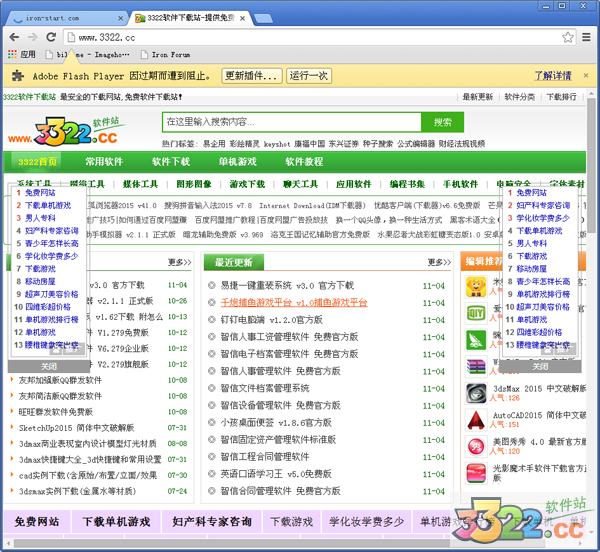Open 友邦加强版QQ群发软件 link

pos(60,380)
